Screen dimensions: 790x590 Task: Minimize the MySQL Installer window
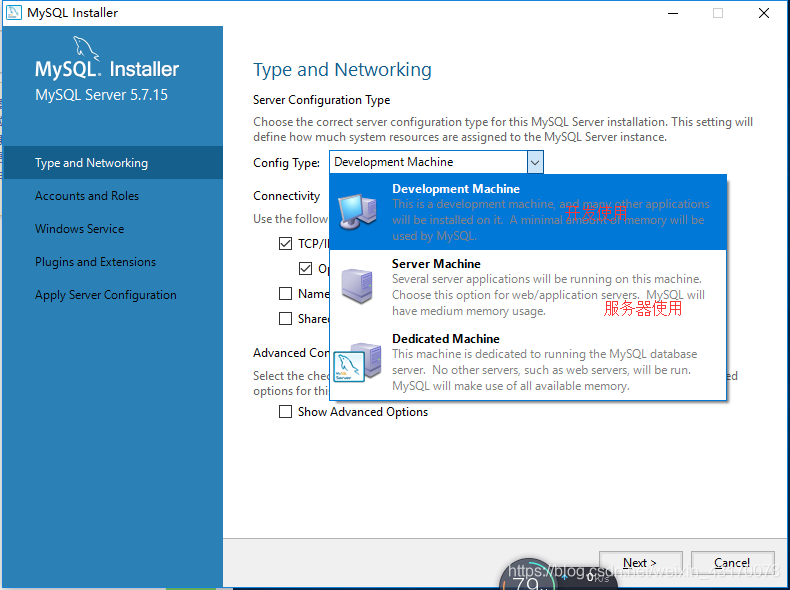pyautogui.click(x=673, y=13)
